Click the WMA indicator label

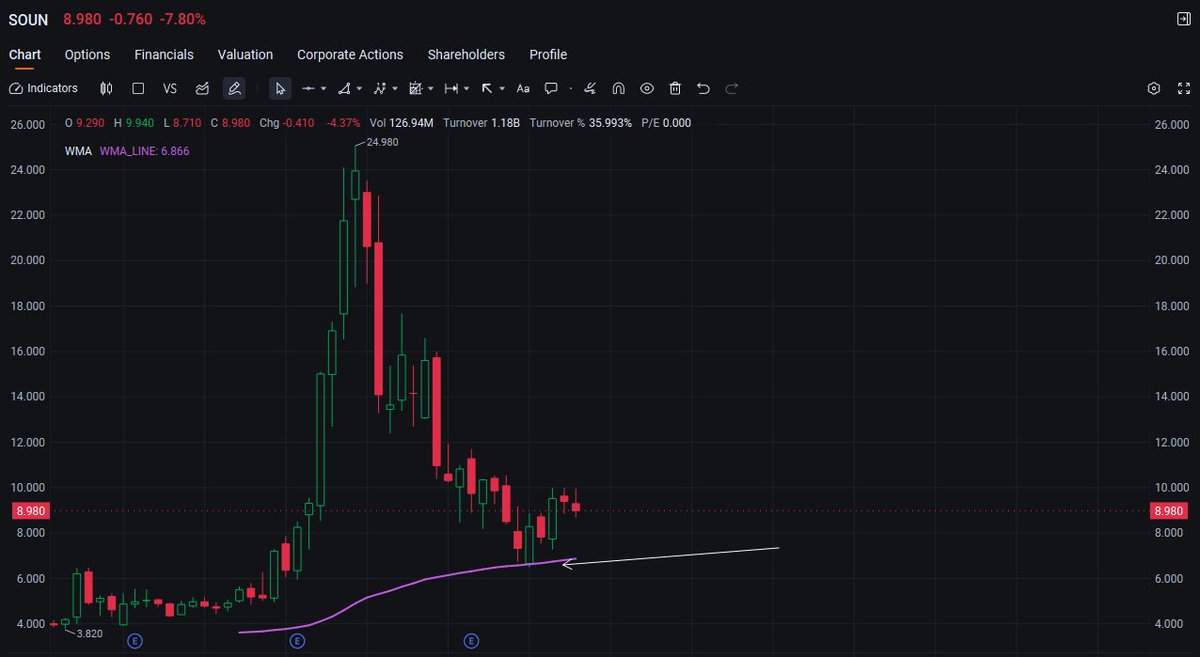click(78, 151)
